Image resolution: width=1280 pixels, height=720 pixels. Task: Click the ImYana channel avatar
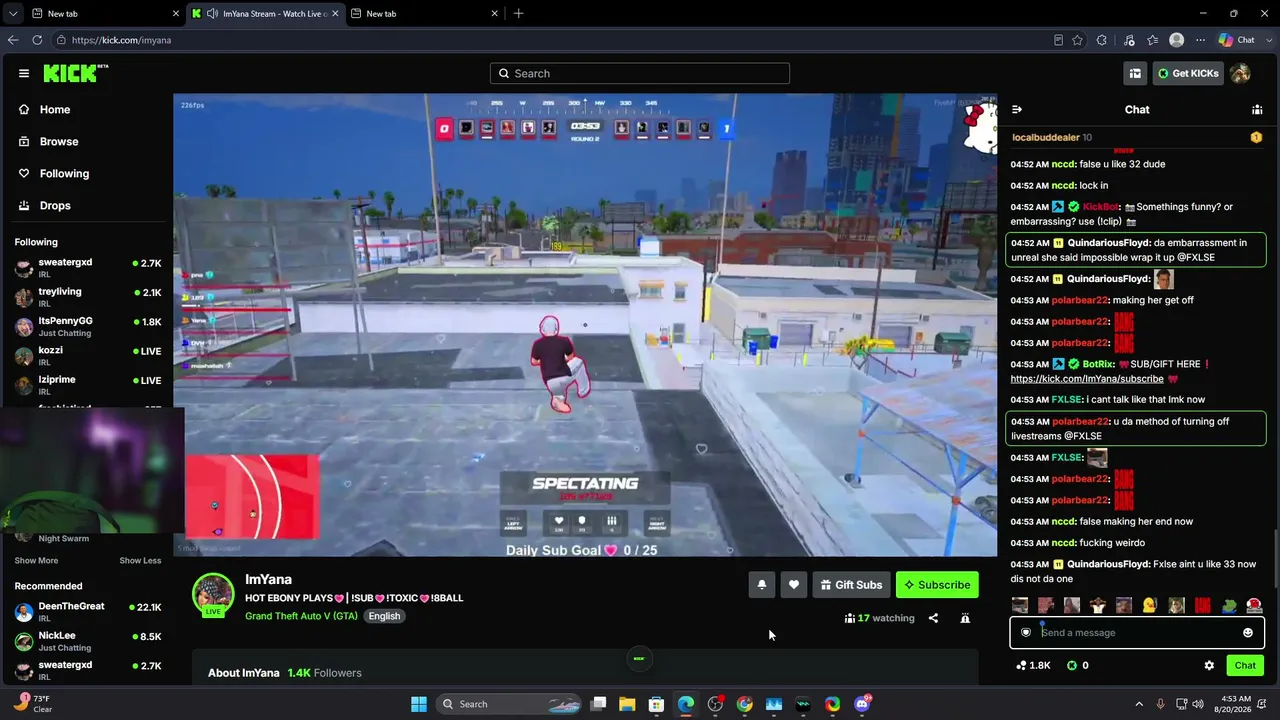coord(213,594)
